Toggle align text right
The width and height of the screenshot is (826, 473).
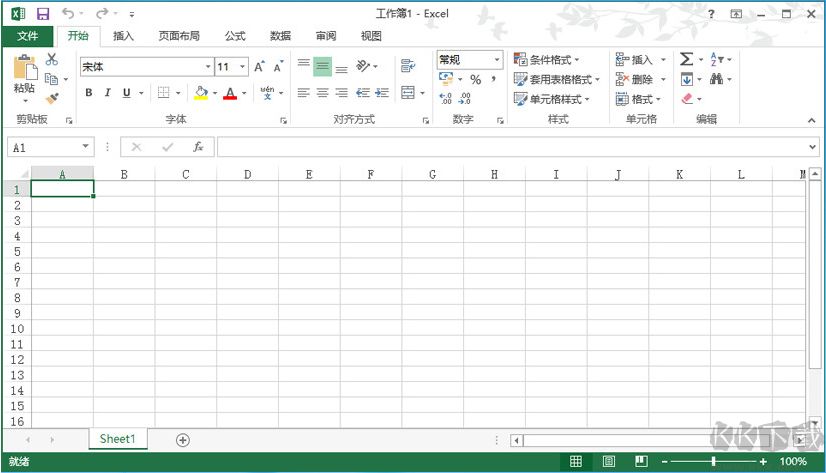coord(341,93)
